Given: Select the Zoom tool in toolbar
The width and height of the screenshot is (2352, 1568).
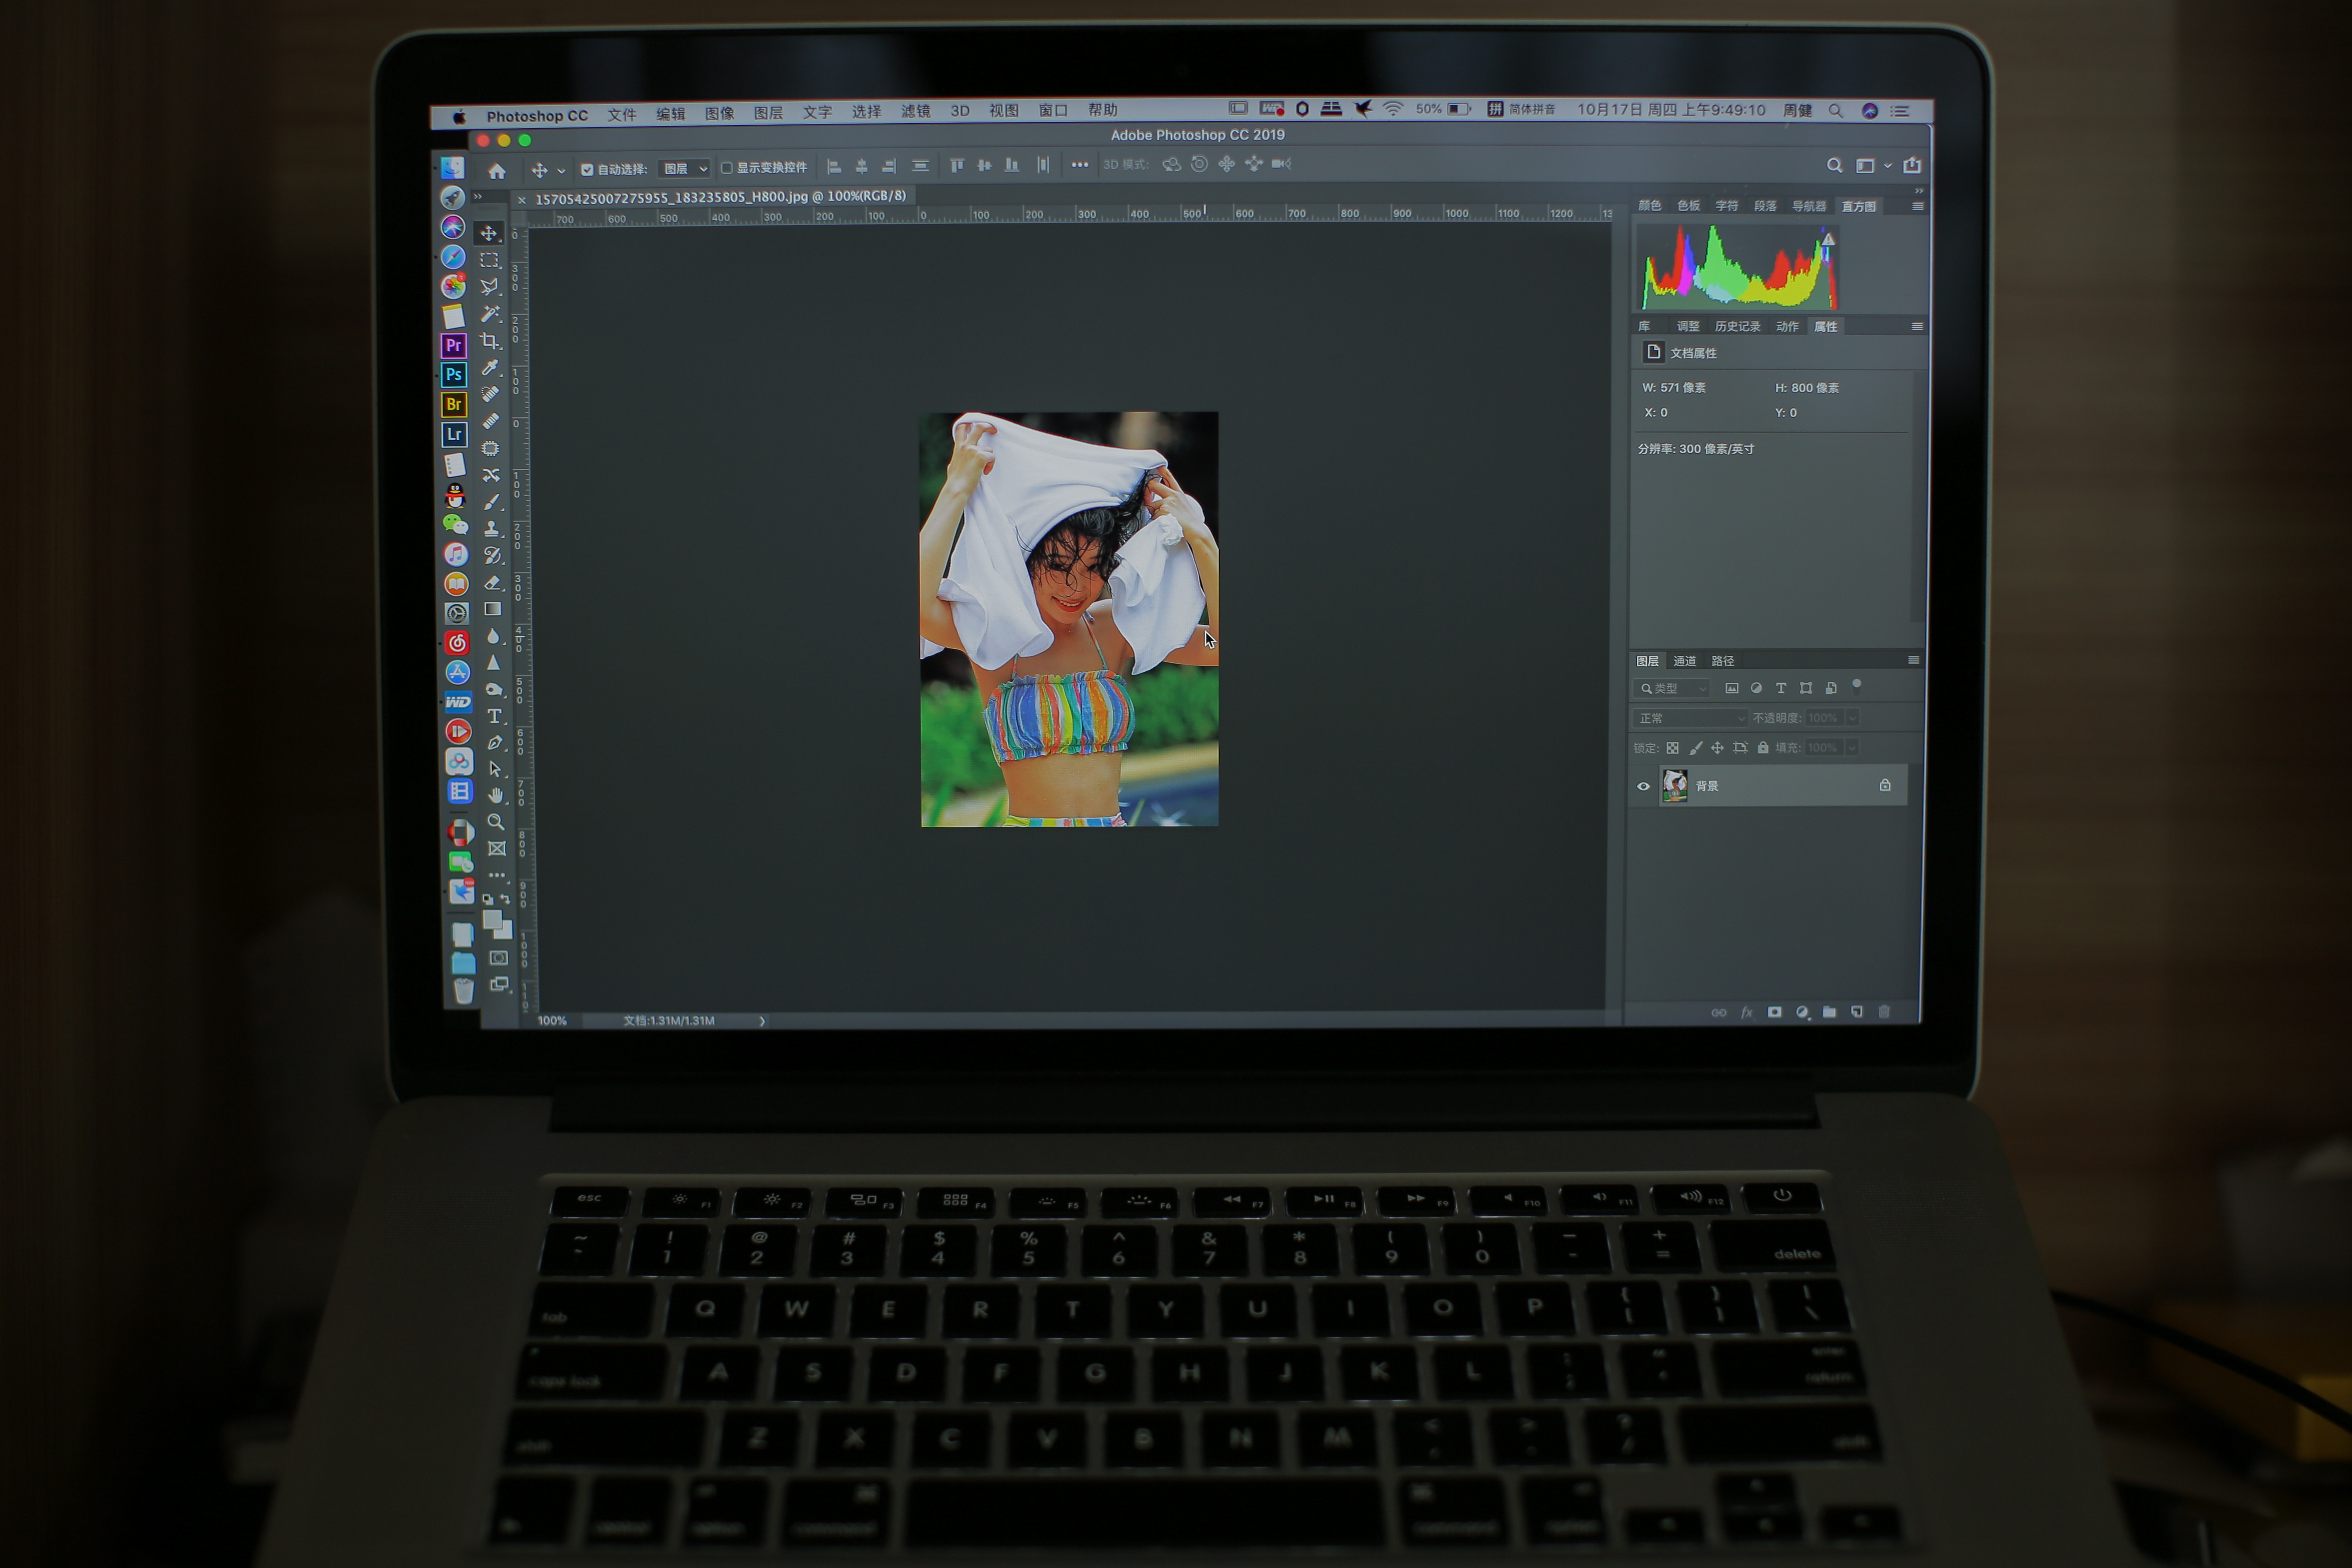Looking at the screenshot, I should click(495, 822).
